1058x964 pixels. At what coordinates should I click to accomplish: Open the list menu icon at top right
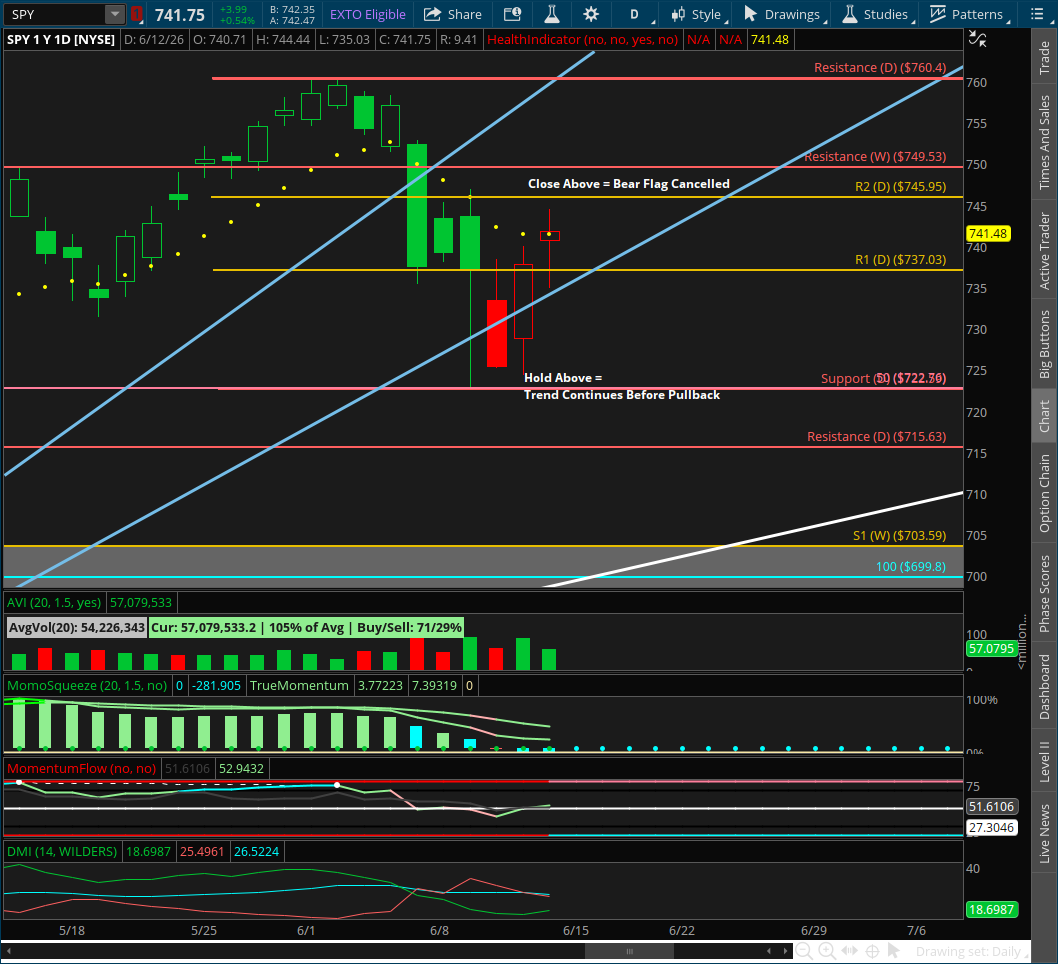[1037, 14]
